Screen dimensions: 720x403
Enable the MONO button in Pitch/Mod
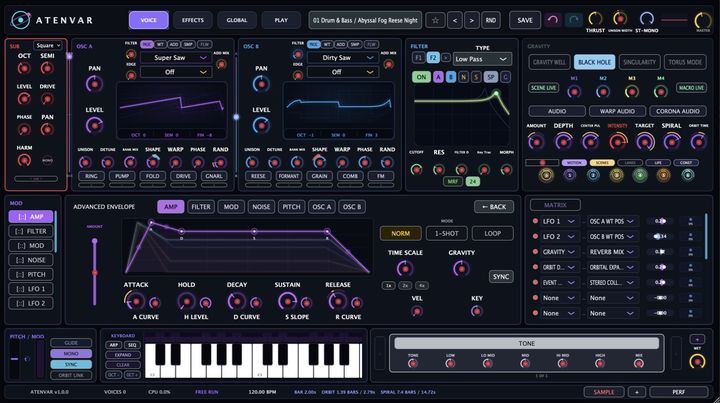(x=71, y=353)
